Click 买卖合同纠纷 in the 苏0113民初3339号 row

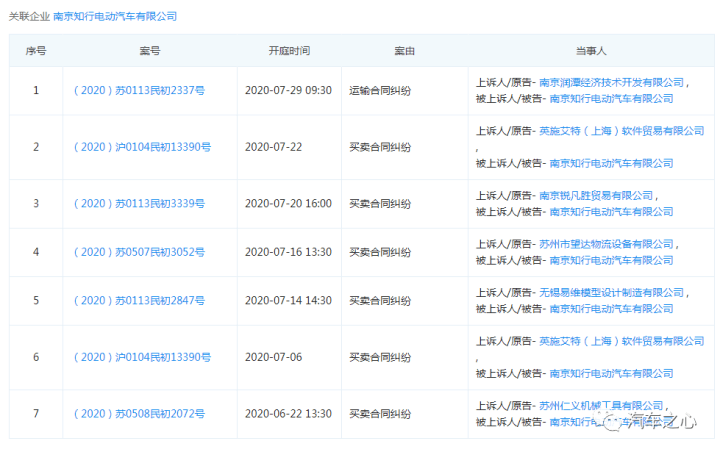click(380, 203)
